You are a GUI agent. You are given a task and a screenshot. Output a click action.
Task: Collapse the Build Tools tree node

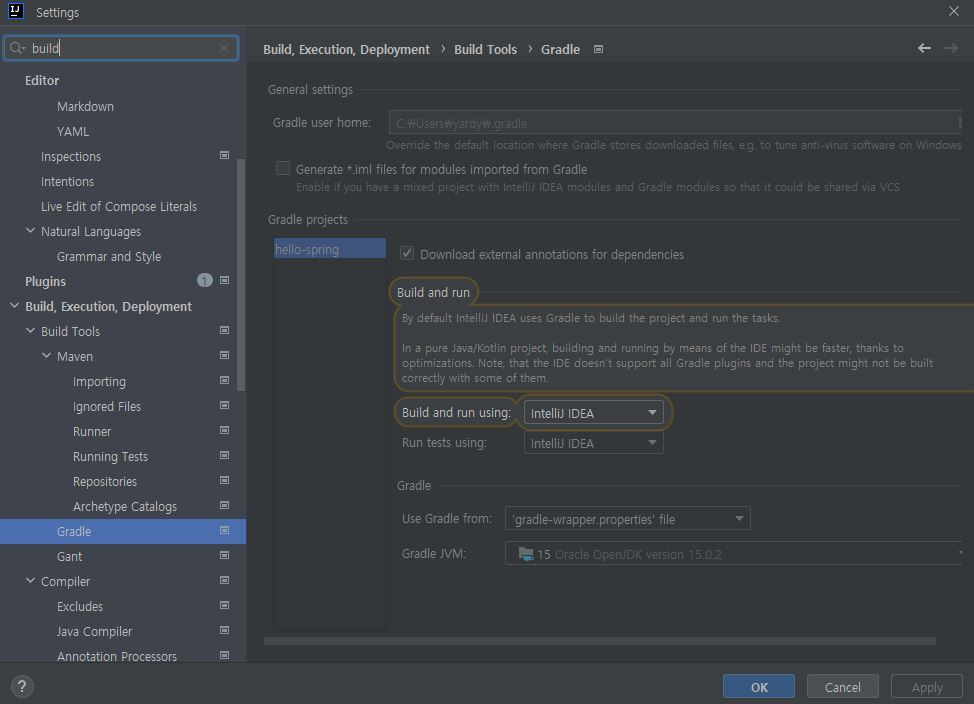pos(30,331)
